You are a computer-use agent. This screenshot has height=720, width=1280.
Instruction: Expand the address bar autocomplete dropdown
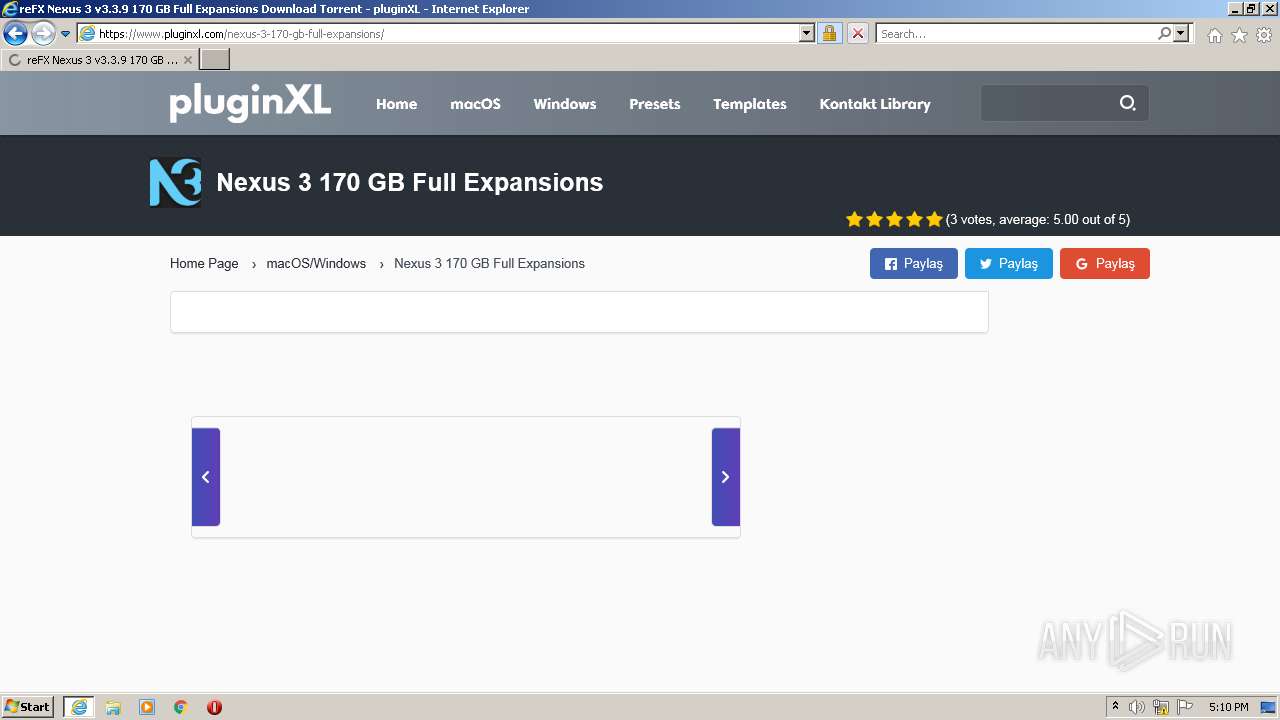pyautogui.click(x=807, y=34)
